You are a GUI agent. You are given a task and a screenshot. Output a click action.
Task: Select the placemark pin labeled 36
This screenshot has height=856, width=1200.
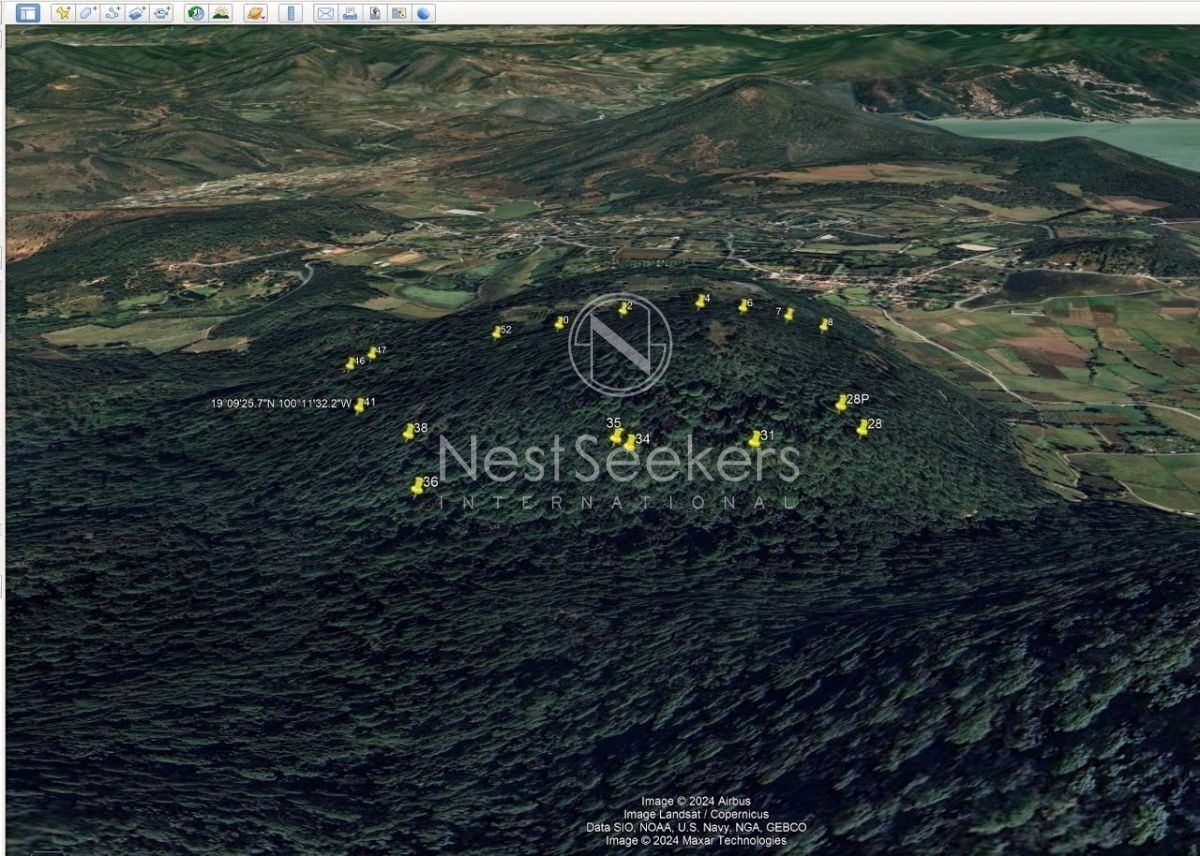click(x=417, y=487)
